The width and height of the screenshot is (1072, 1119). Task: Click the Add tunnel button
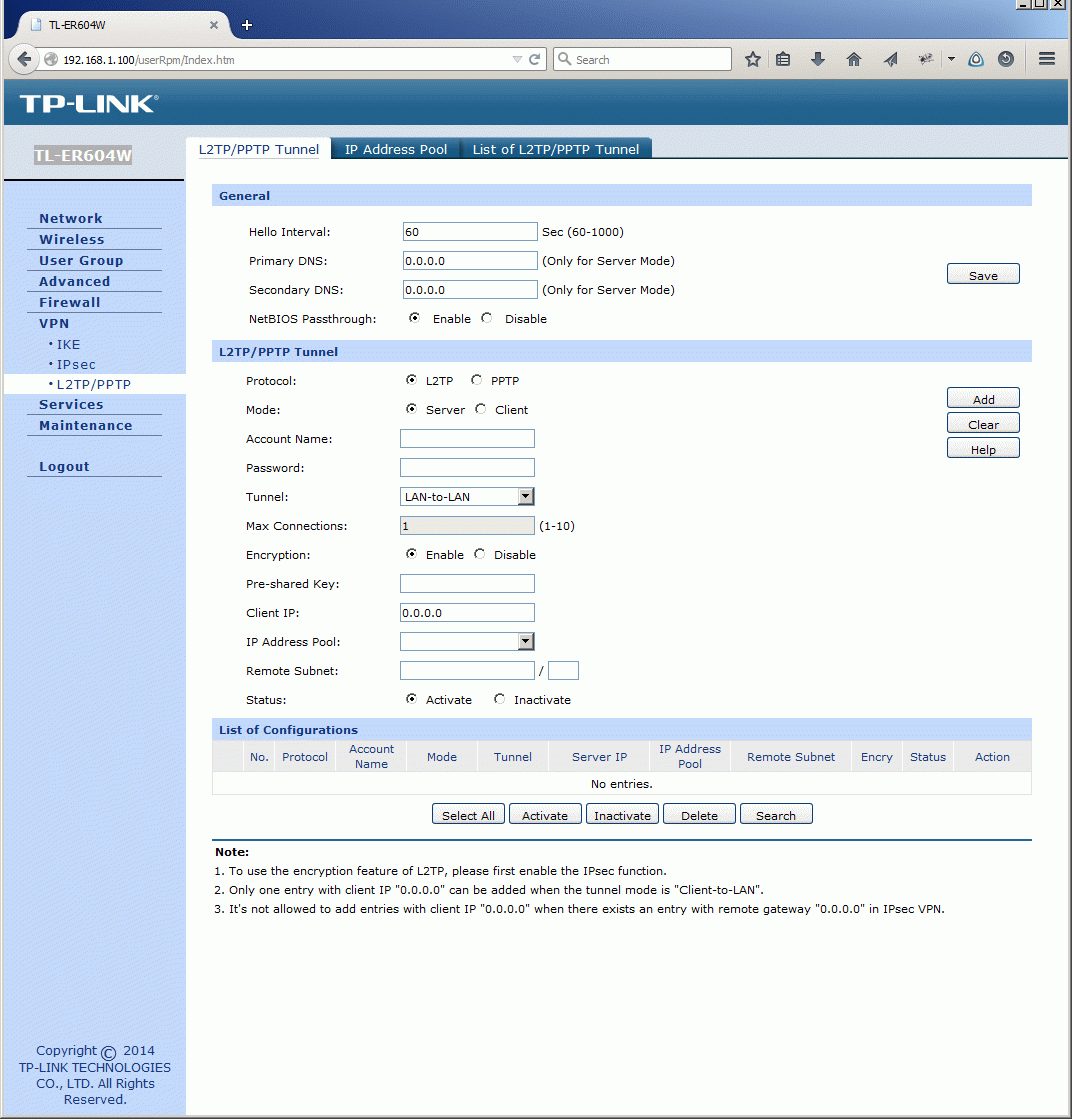(983, 399)
